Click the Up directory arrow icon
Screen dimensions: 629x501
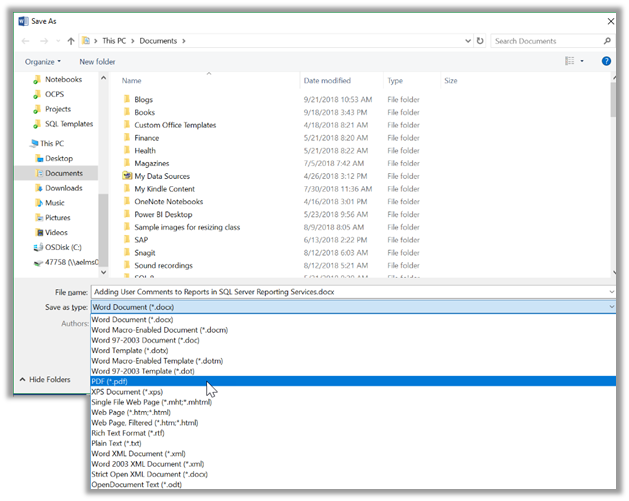click(x=71, y=41)
